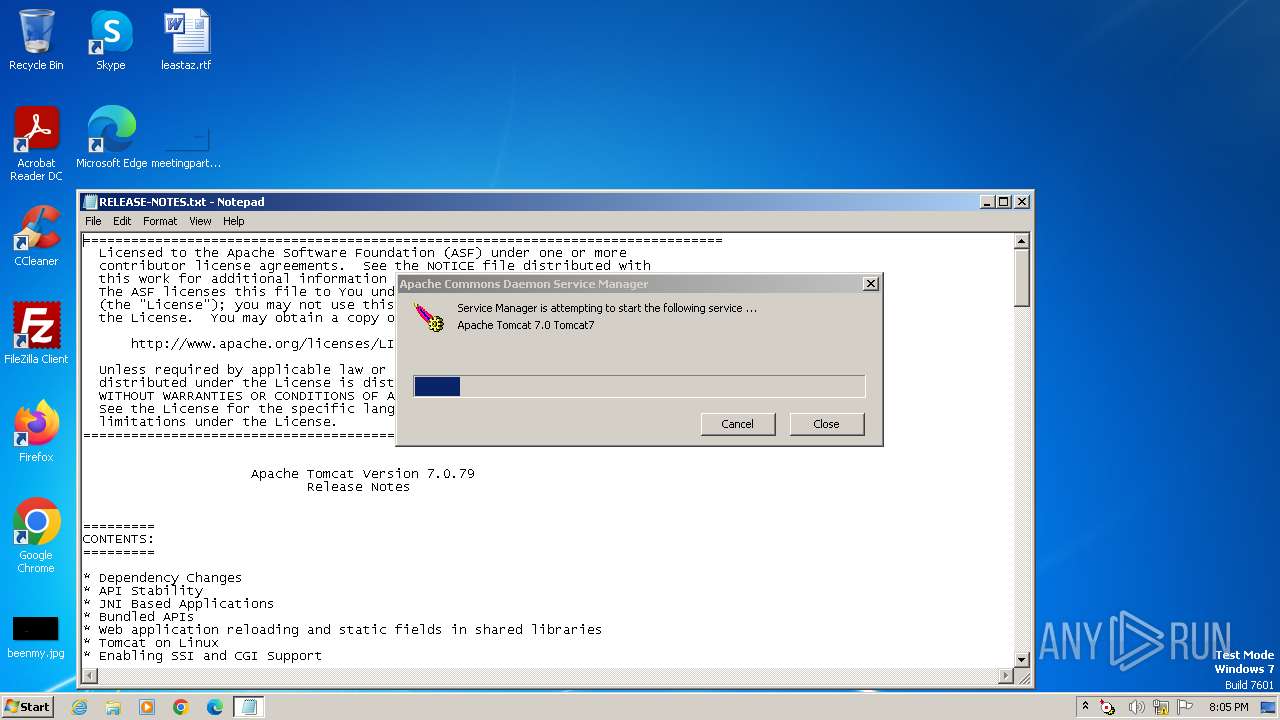Open the Action Center flag icon
Viewport: 1280px width, 720px height.
point(1186,707)
